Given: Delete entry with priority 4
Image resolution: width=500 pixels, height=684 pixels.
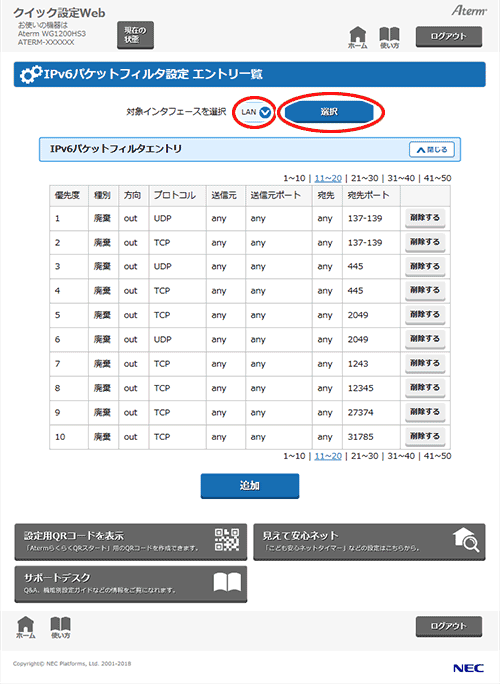Looking at the screenshot, I should click(x=425, y=291).
